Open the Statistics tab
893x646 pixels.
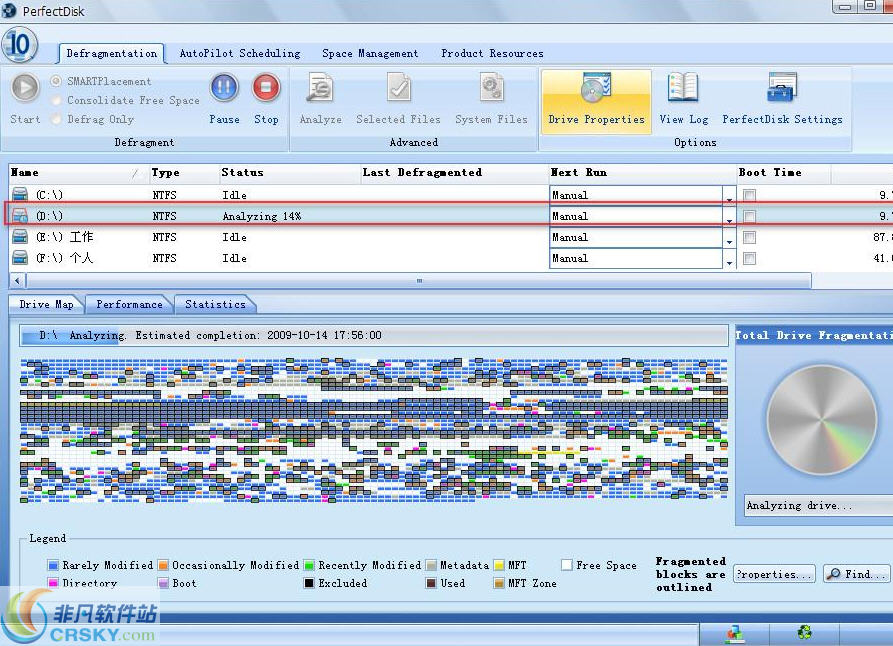(216, 304)
